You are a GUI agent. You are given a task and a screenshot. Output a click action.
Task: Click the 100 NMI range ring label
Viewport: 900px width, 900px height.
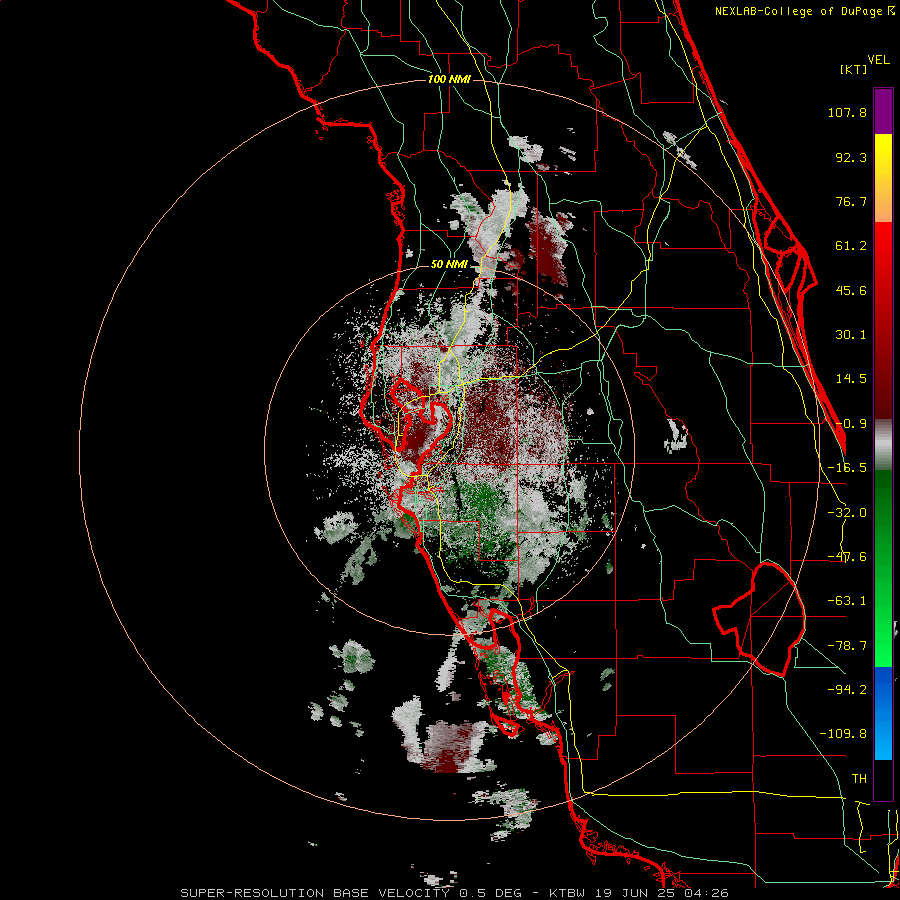[x=449, y=79]
